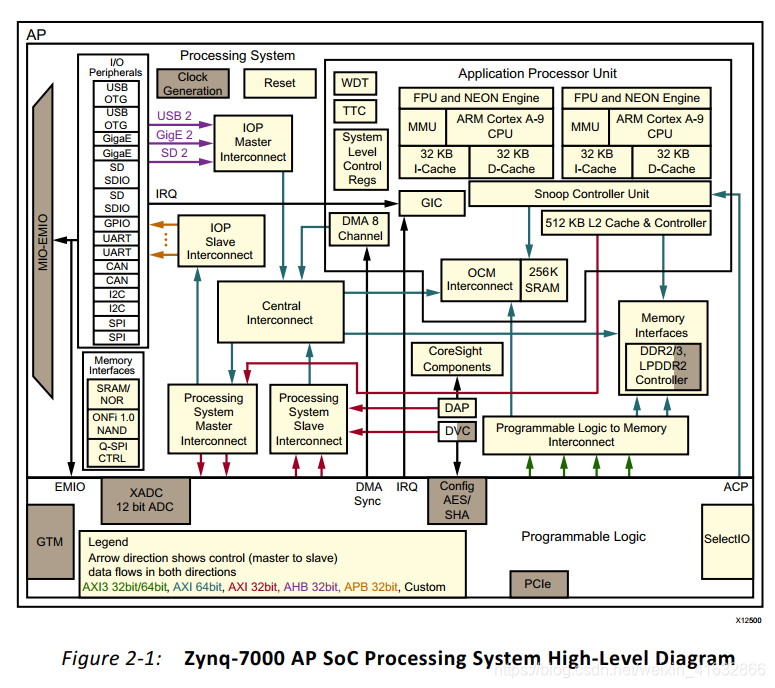Select the purple GigE 2 label
Viewport: 775px width, 688px height.
pyautogui.click(x=174, y=135)
